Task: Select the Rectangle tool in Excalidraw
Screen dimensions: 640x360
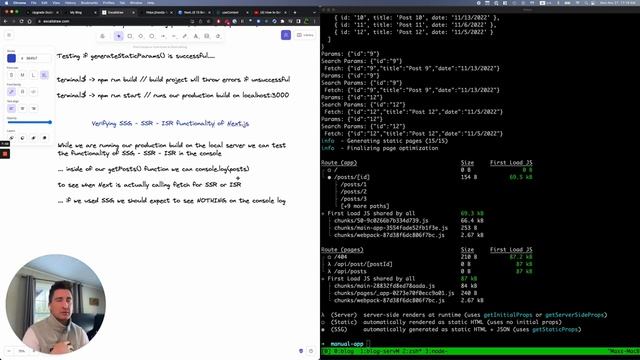Action: [130, 36]
